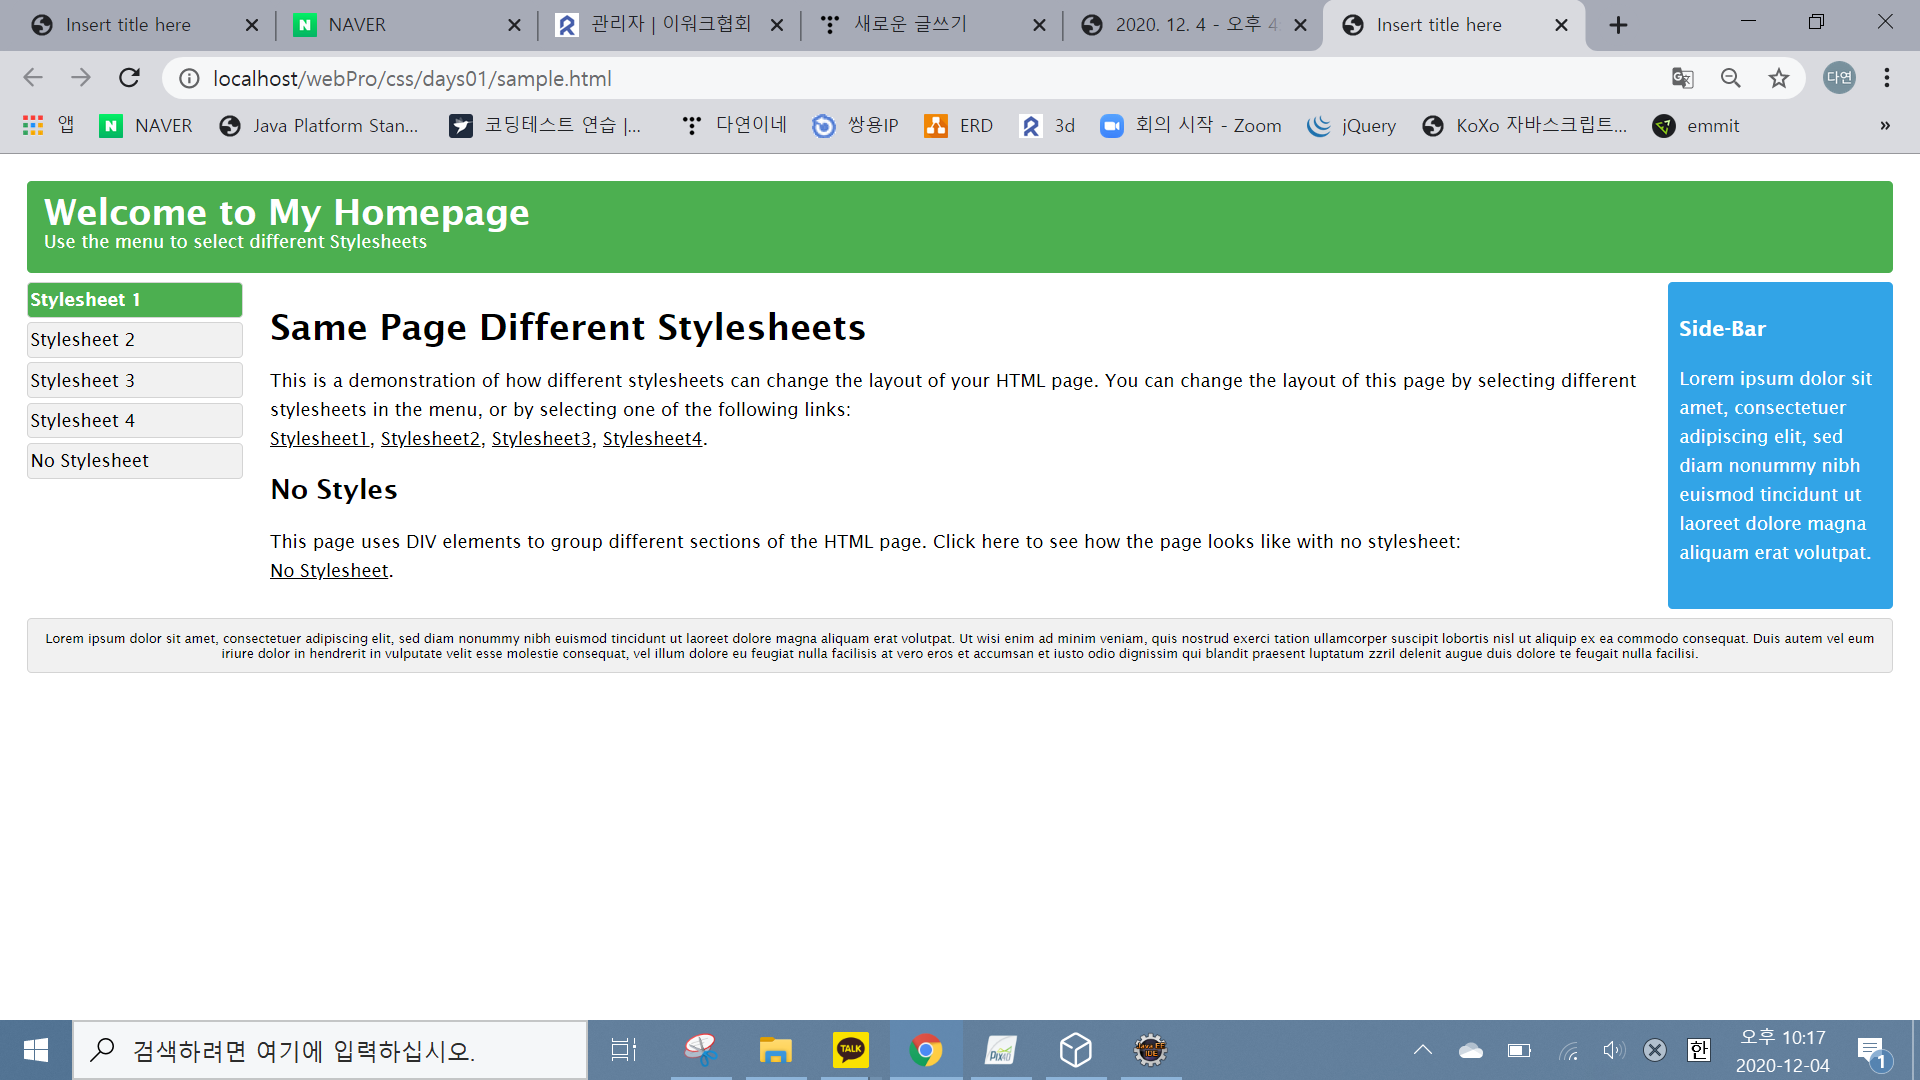
Task: Expand hidden bookmarks overflow chevron
Action: pyautogui.click(x=1884, y=125)
